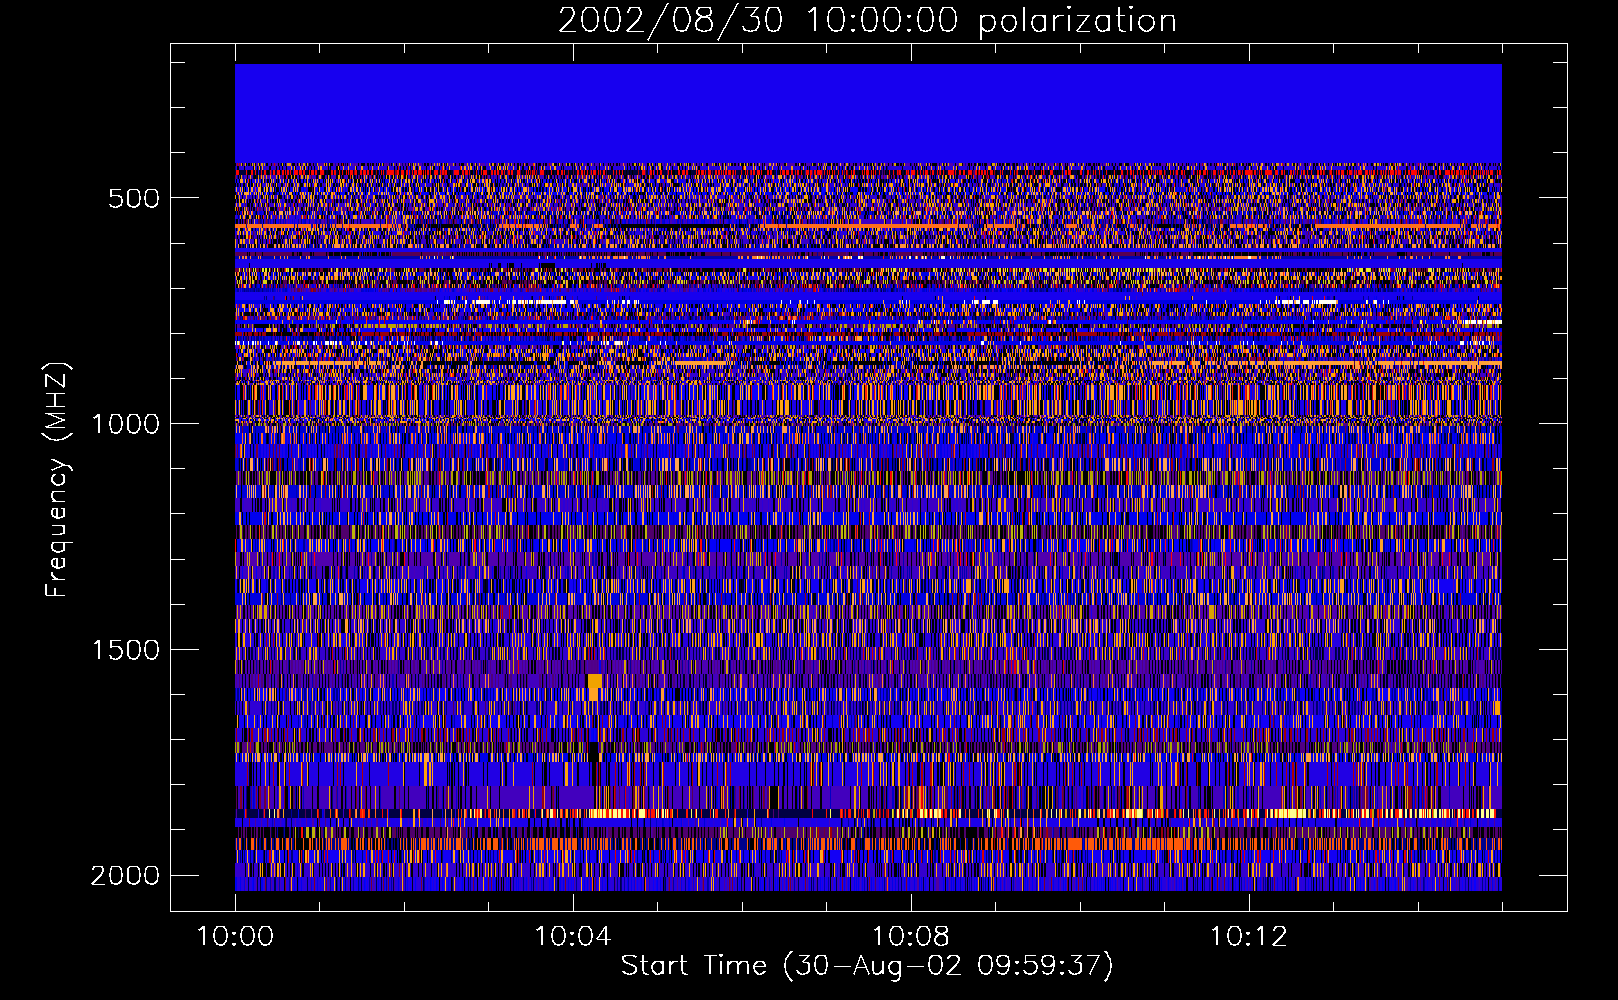The image size is (1618, 1000).
Task: Click the 10:08 time tick label
Action: [911, 937]
